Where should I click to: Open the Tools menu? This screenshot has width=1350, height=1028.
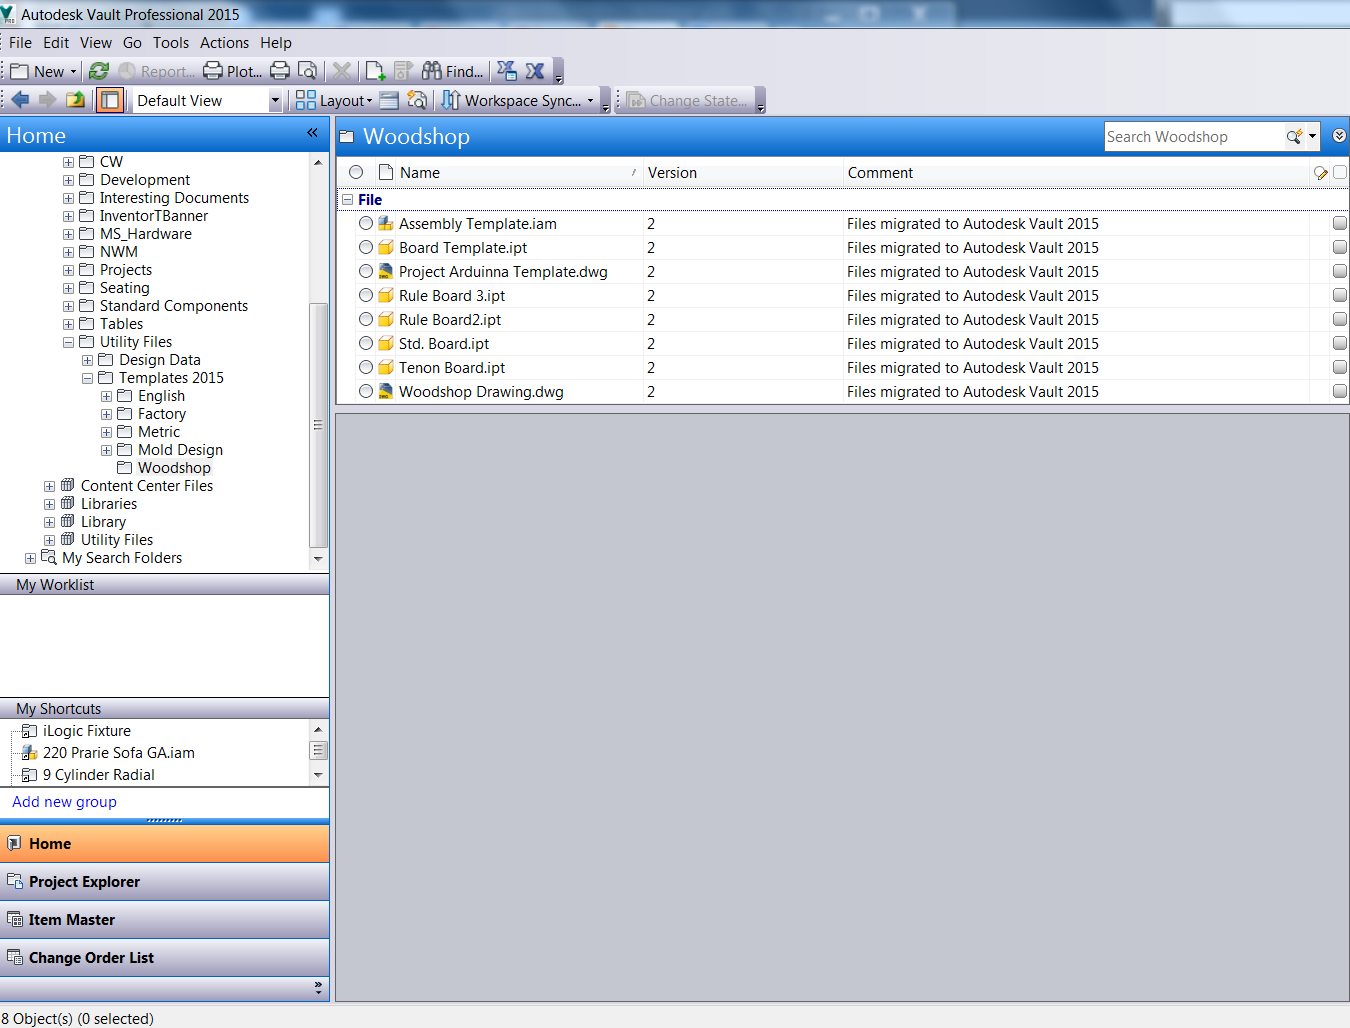(x=171, y=42)
